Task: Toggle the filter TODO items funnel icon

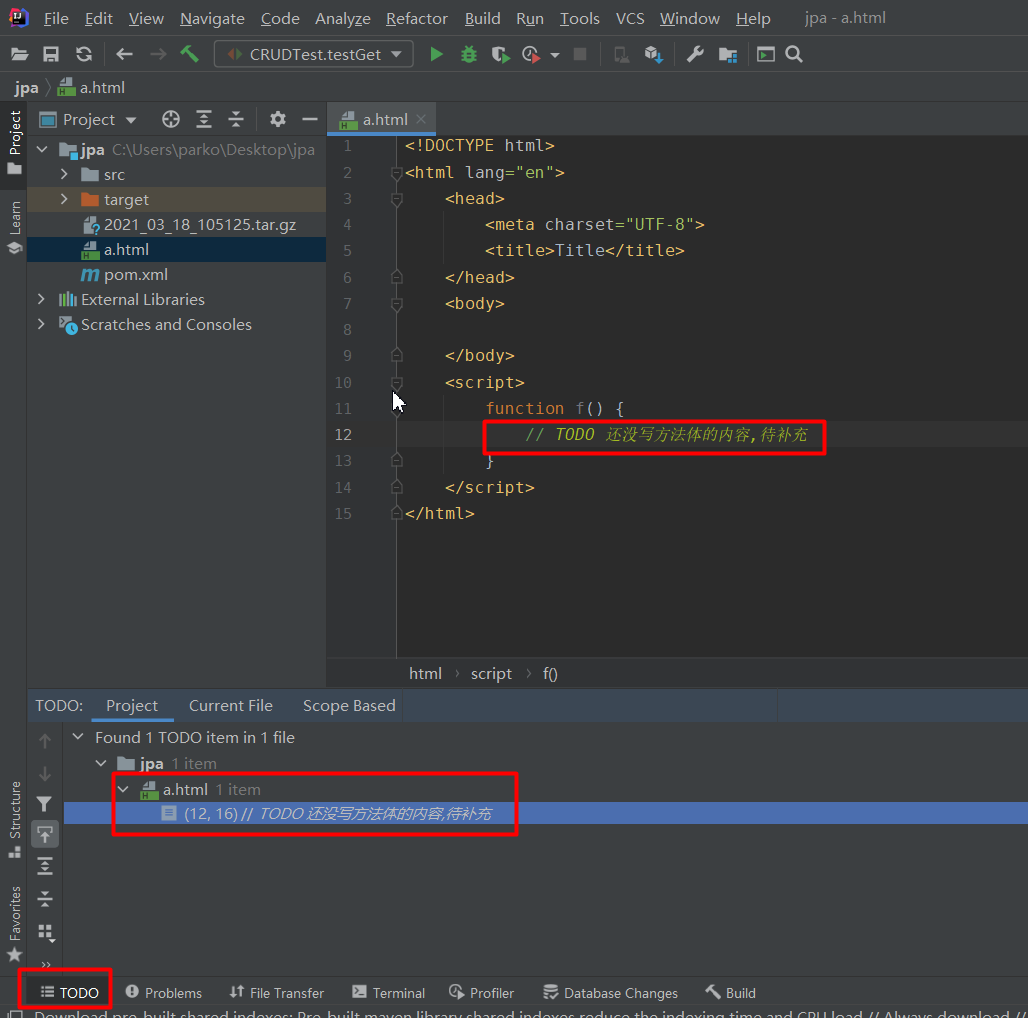Action: [x=44, y=804]
